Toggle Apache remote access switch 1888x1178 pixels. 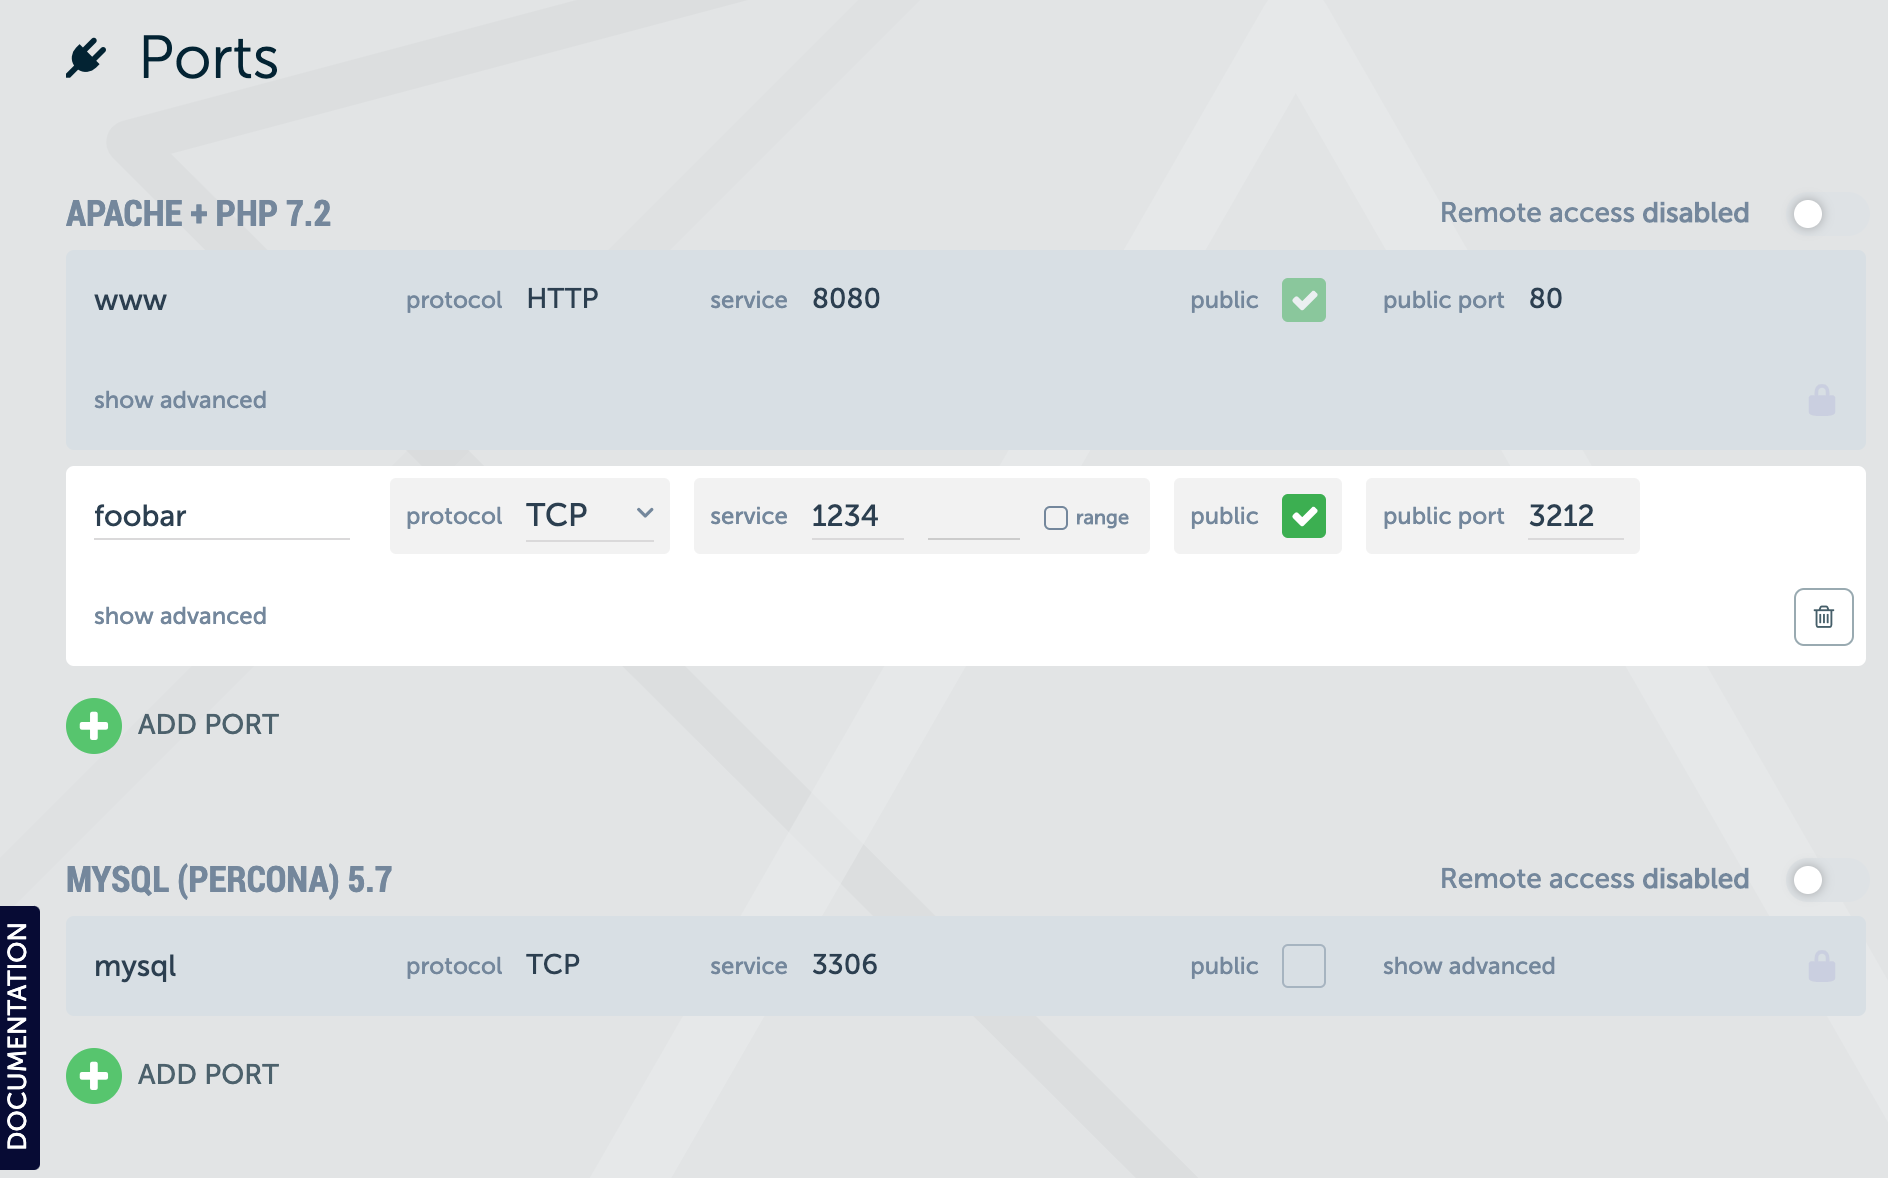(x=1824, y=214)
